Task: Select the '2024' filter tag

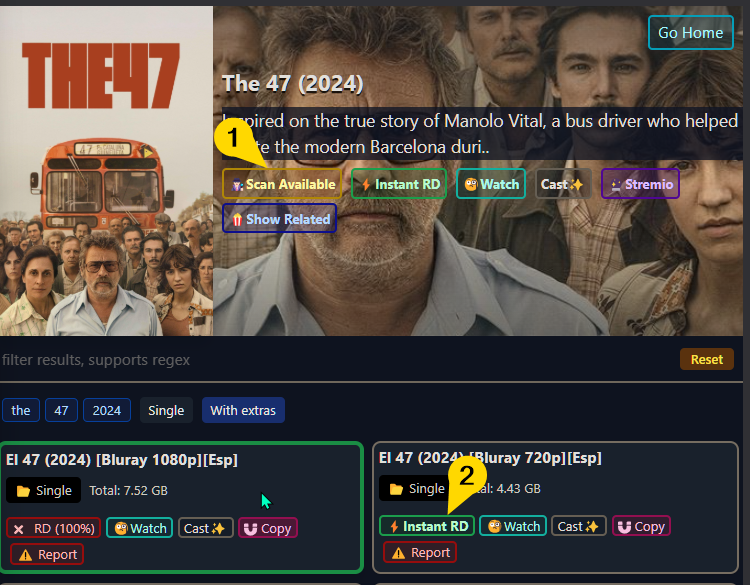Action: [x=107, y=410]
